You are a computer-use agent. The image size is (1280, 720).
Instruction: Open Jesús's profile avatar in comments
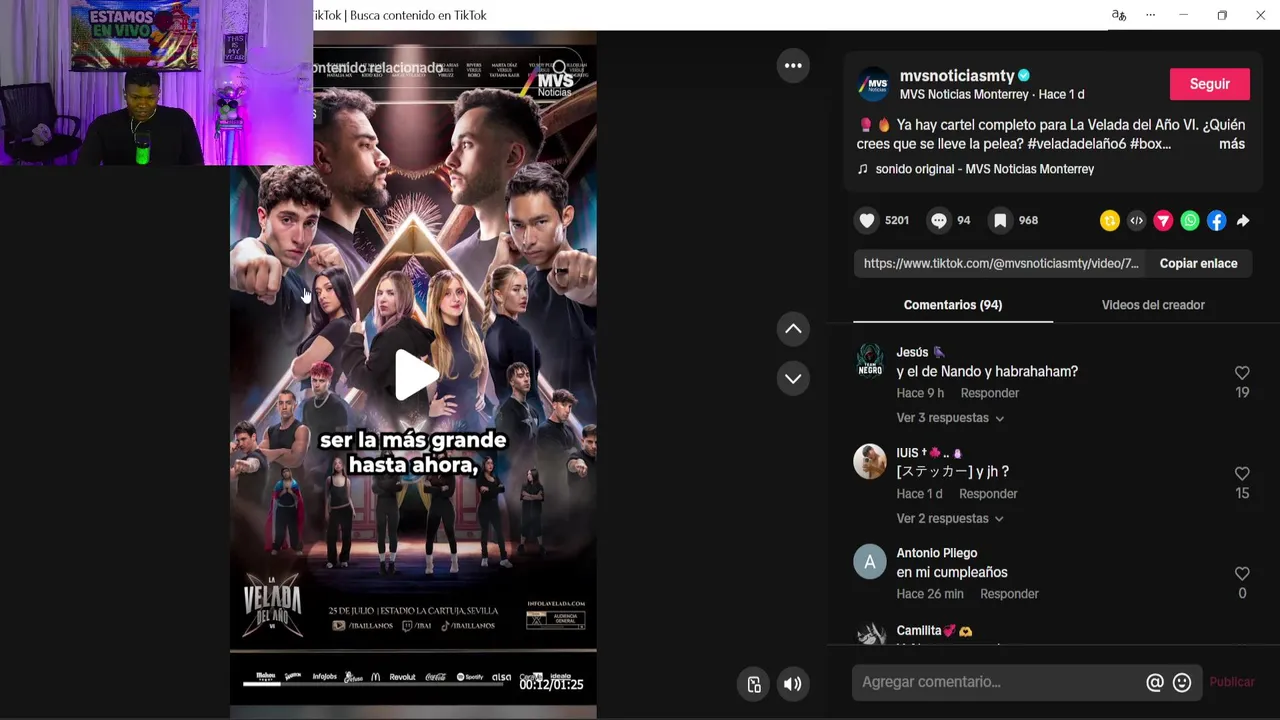tap(870, 361)
